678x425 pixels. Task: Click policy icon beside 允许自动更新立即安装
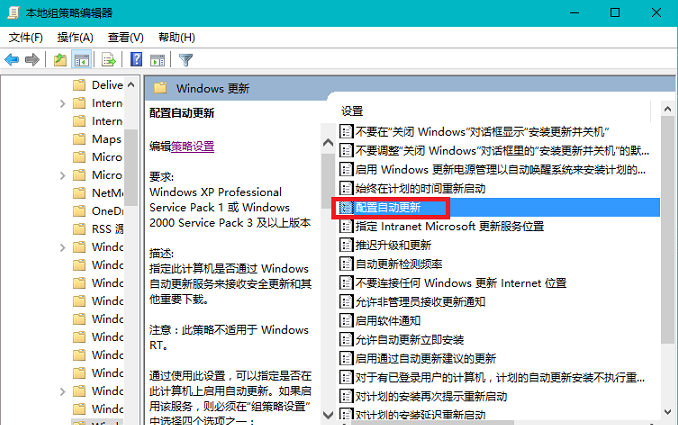(345, 340)
